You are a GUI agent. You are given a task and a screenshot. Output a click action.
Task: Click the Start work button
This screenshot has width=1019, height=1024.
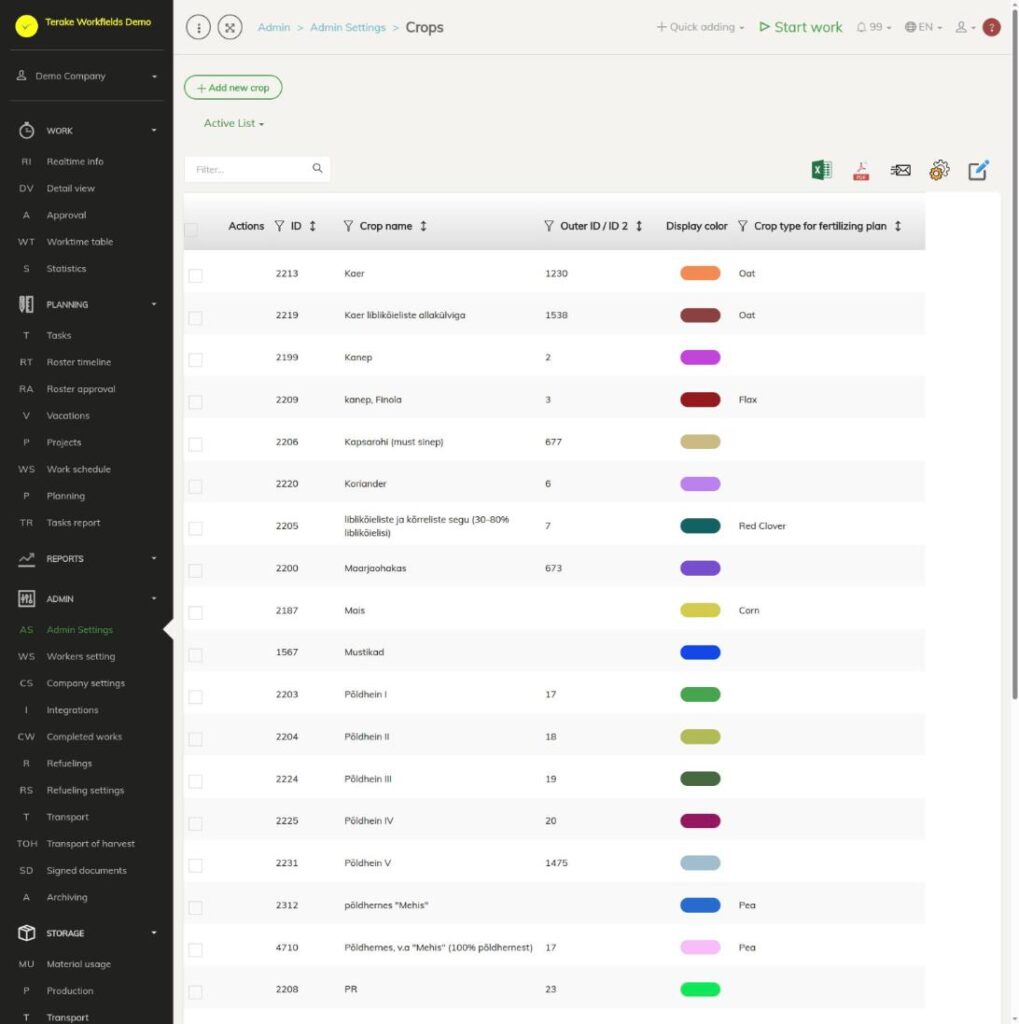coord(801,27)
